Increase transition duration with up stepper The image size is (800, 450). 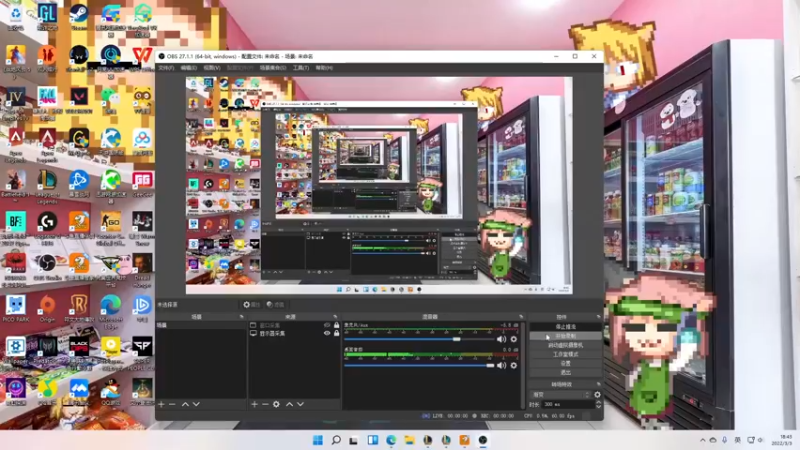pos(598,402)
